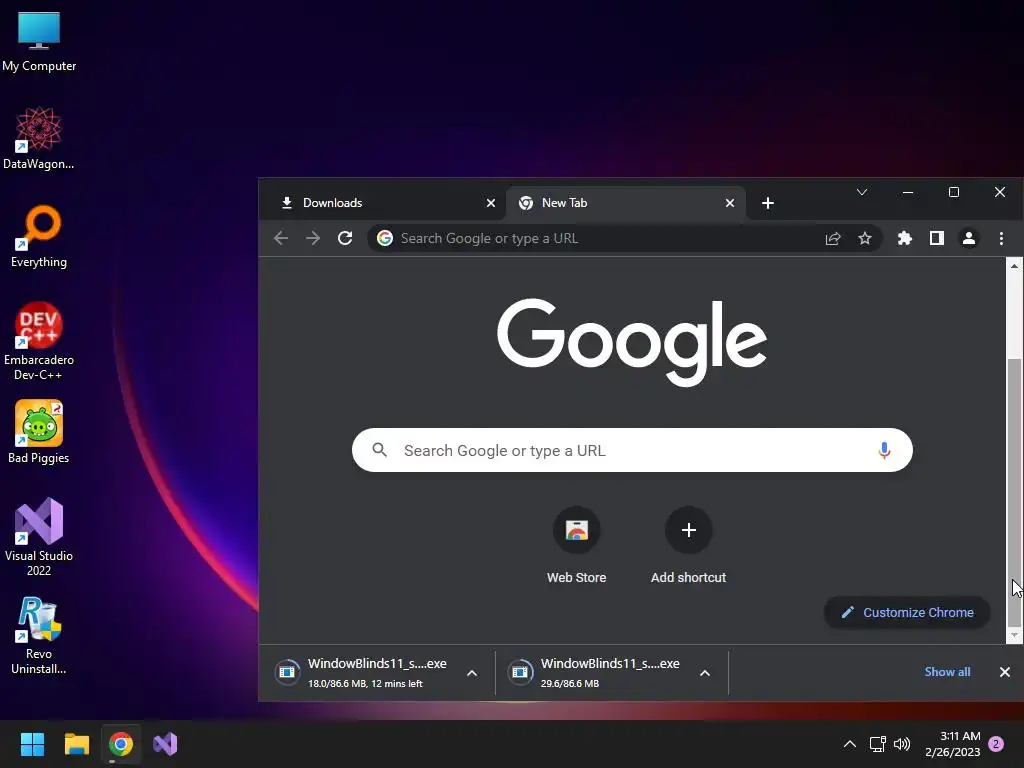1024x768 pixels.
Task: Click page vertical scrollbar thumb
Action: 1014,491
